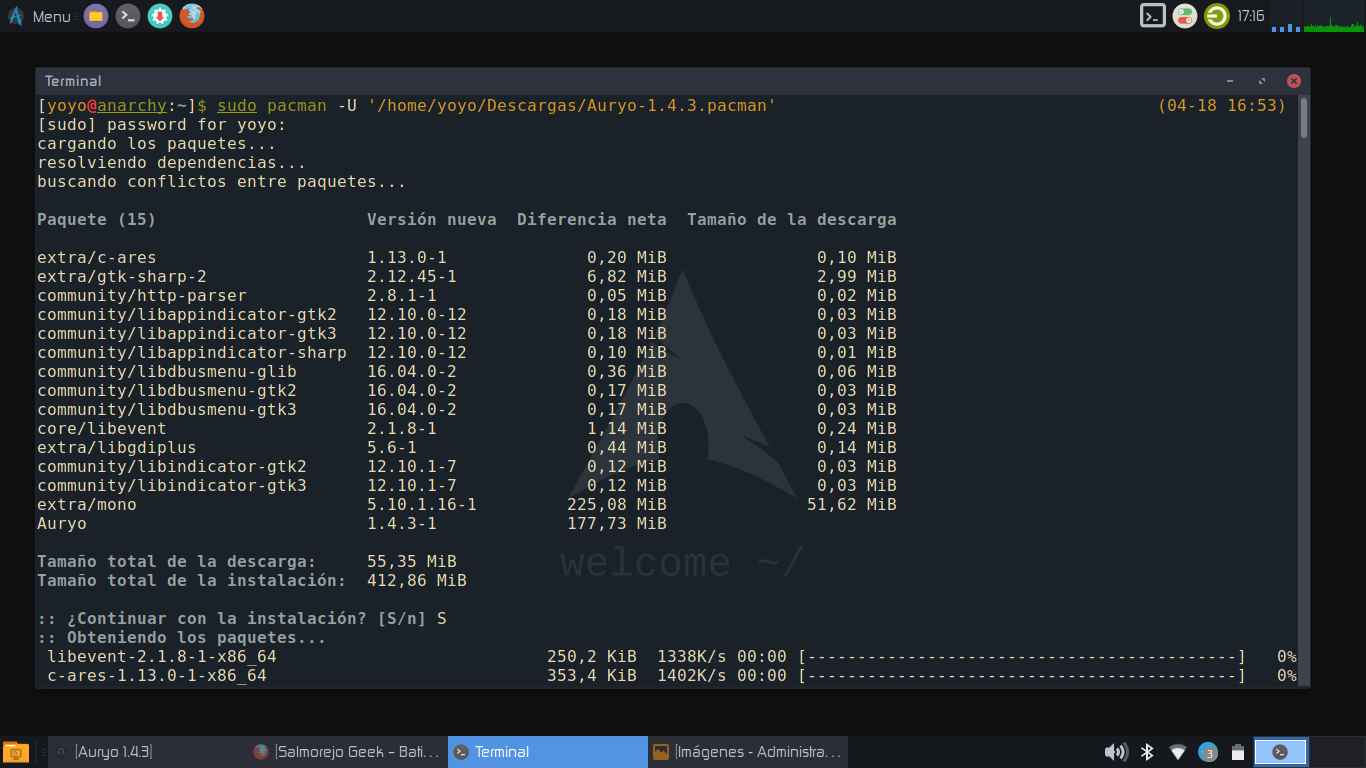Click the Terminal taskbar button
The width and height of the screenshot is (1366, 768).
pyautogui.click(x=547, y=752)
